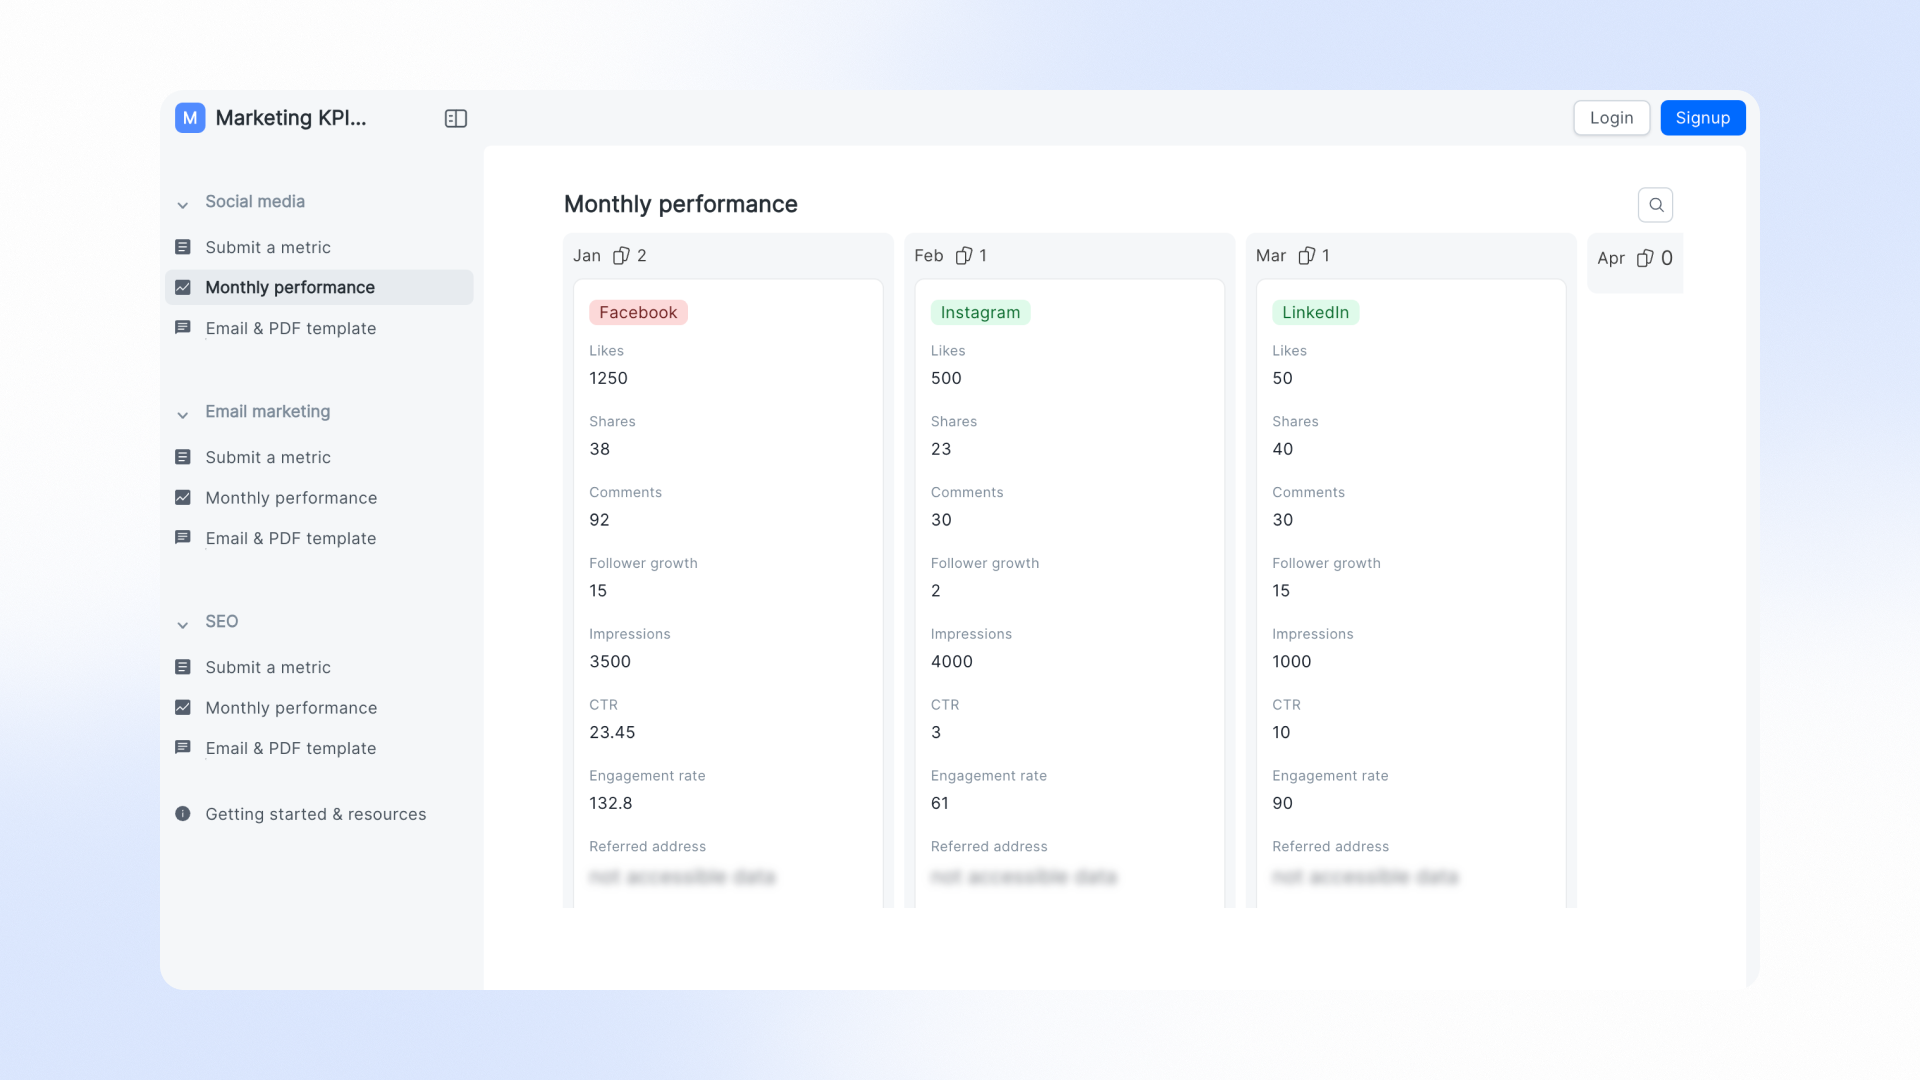Click LinkedIn Shares value 40
Image resolution: width=1920 pixels, height=1080 pixels.
(1283, 449)
